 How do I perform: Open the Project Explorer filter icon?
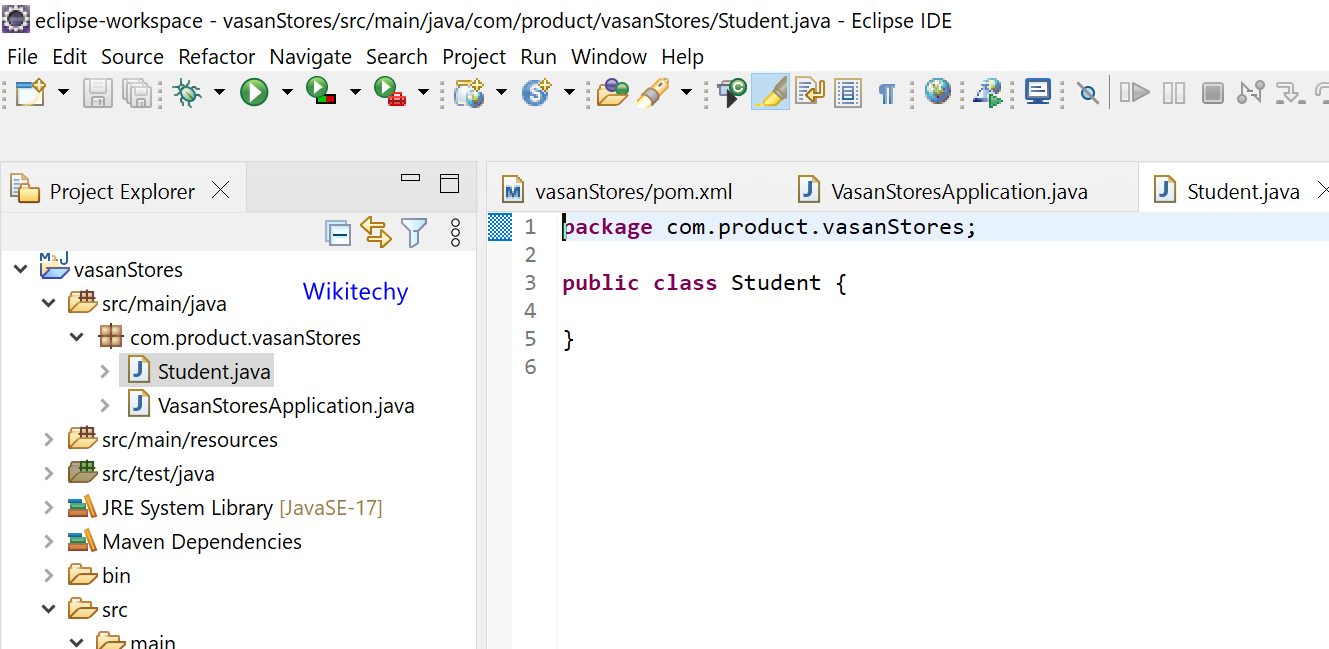(414, 231)
